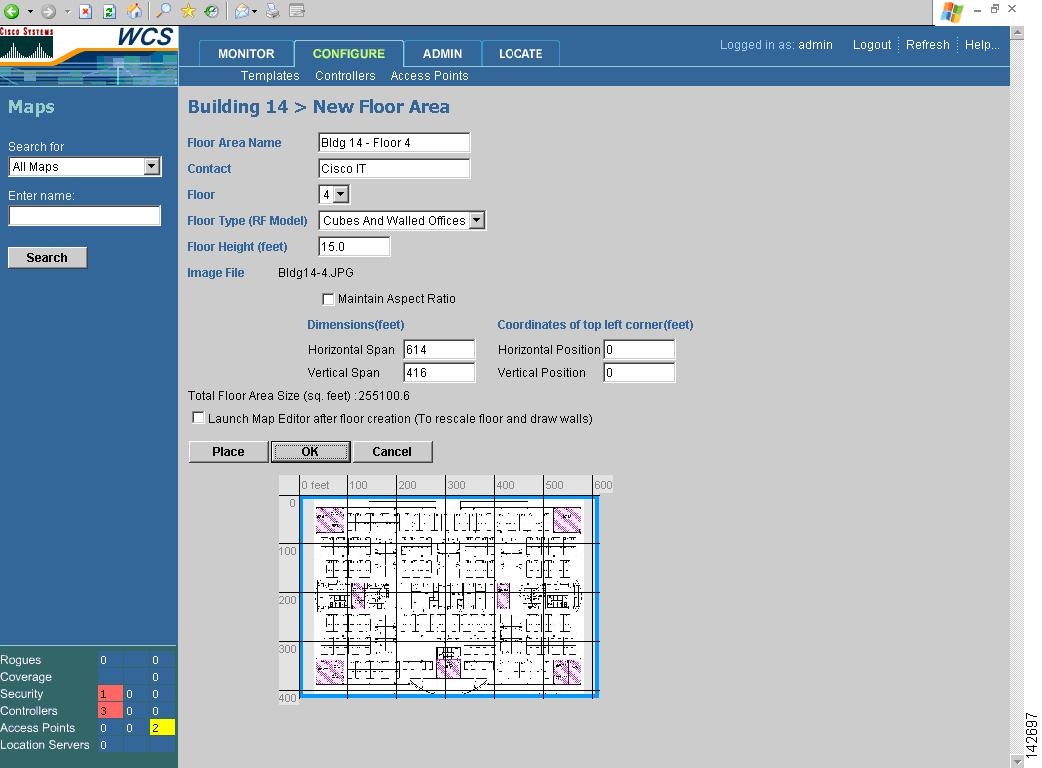The width and height of the screenshot is (1042, 768).
Task: Click the Print icon in browser toolbar
Action: point(272,11)
